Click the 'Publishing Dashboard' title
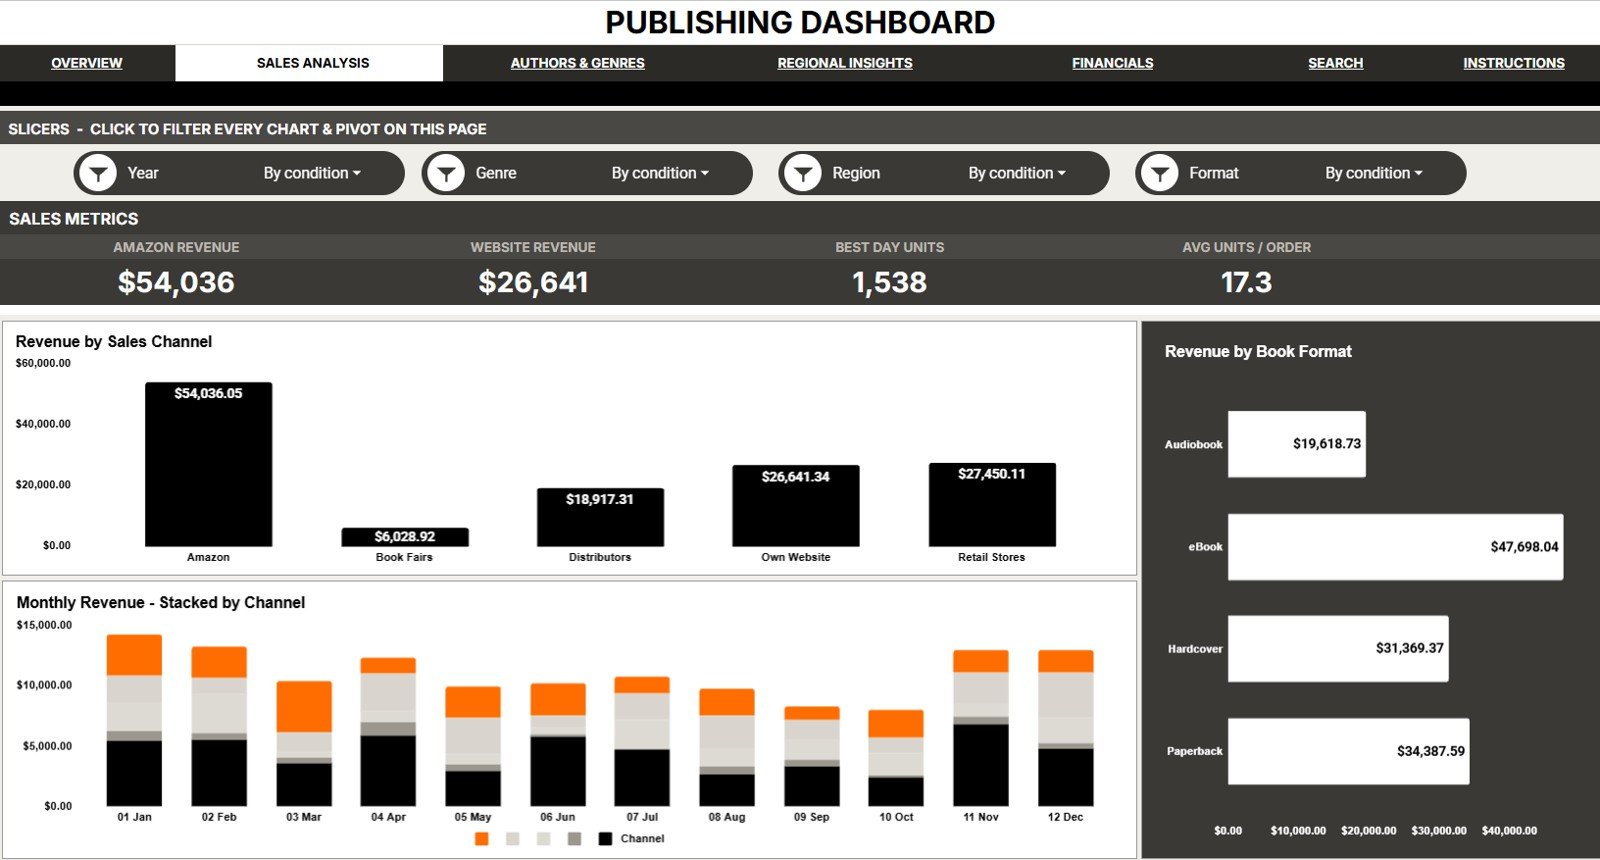This screenshot has width=1600, height=860. (800, 22)
